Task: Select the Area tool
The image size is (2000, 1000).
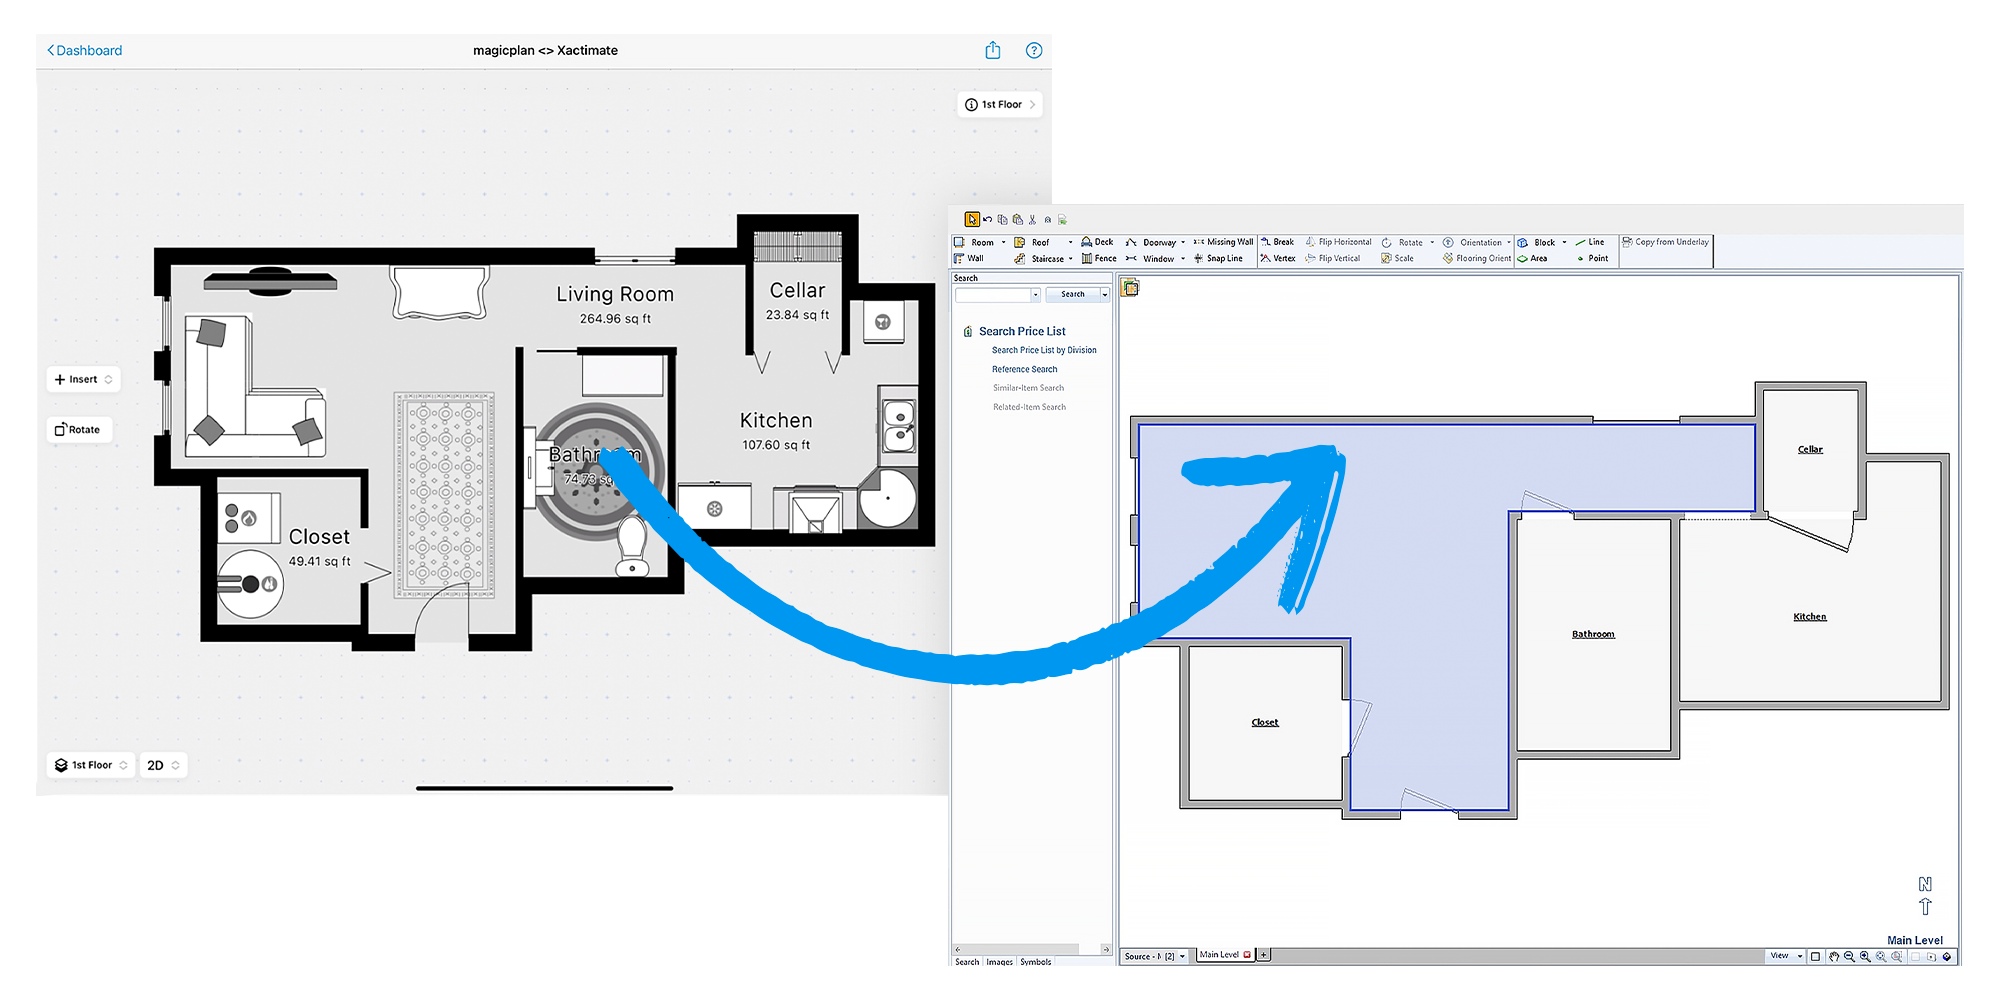Action: tap(1533, 258)
